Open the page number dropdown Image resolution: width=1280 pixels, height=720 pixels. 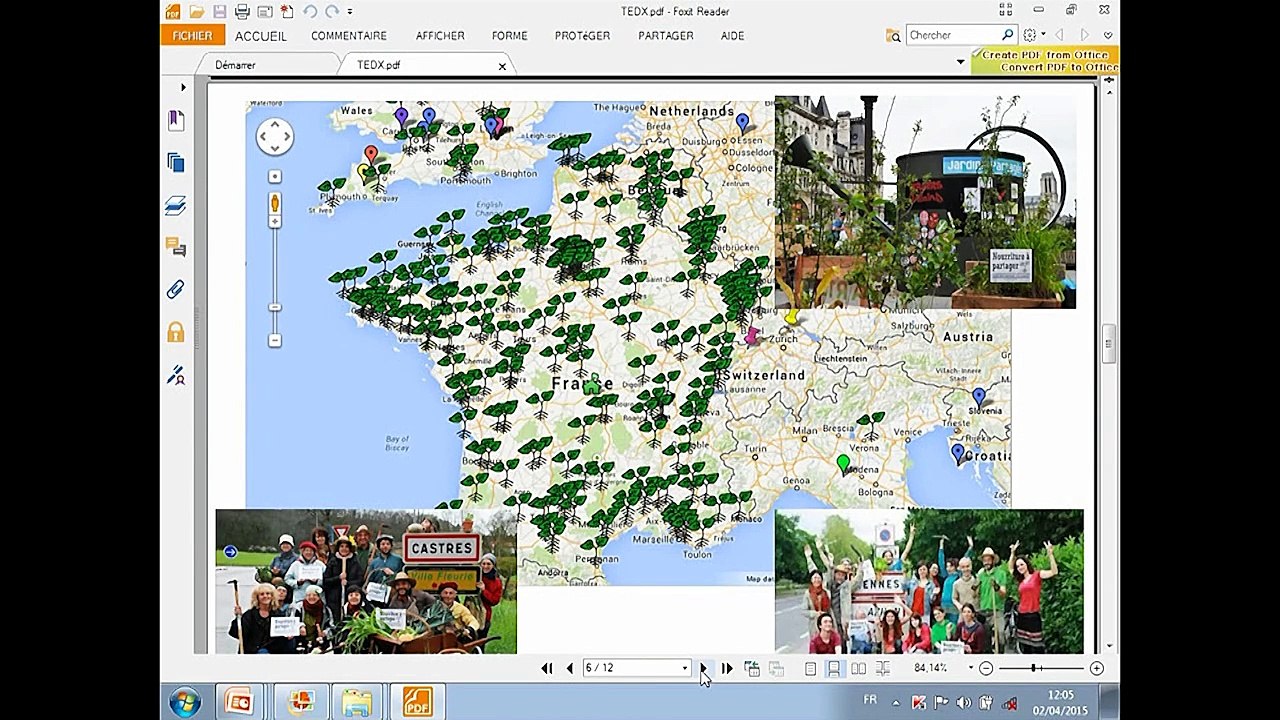(x=685, y=668)
